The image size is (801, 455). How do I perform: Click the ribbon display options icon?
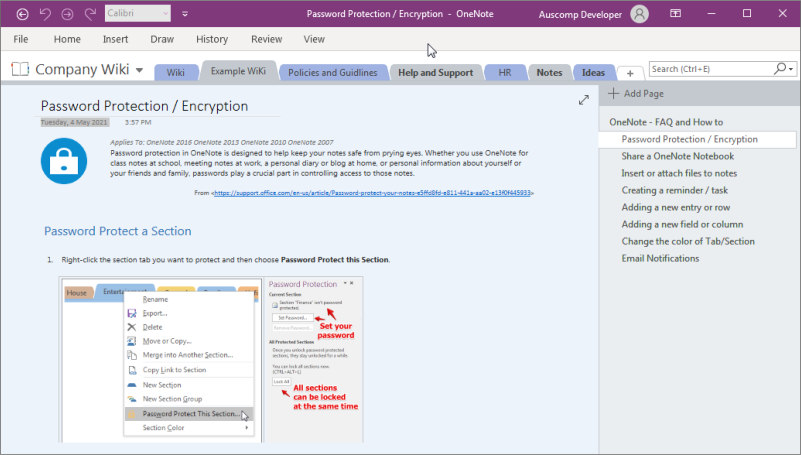[x=675, y=13]
